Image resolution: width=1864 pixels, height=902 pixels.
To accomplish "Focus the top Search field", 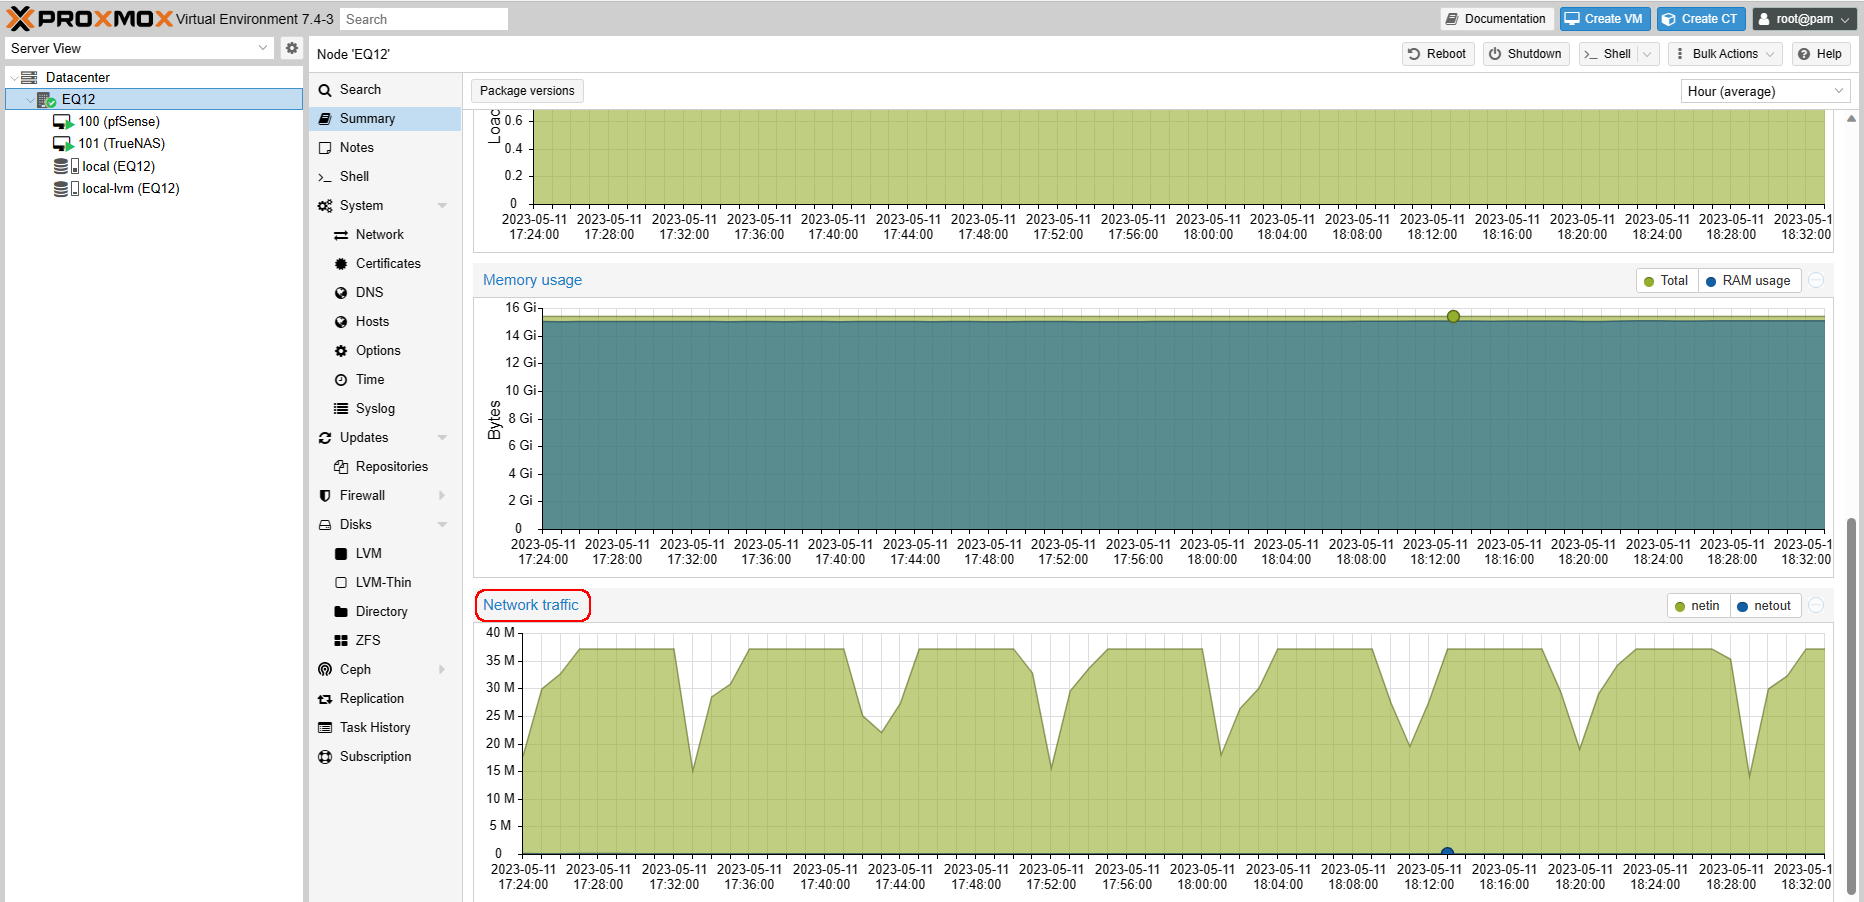I will tap(424, 19).
